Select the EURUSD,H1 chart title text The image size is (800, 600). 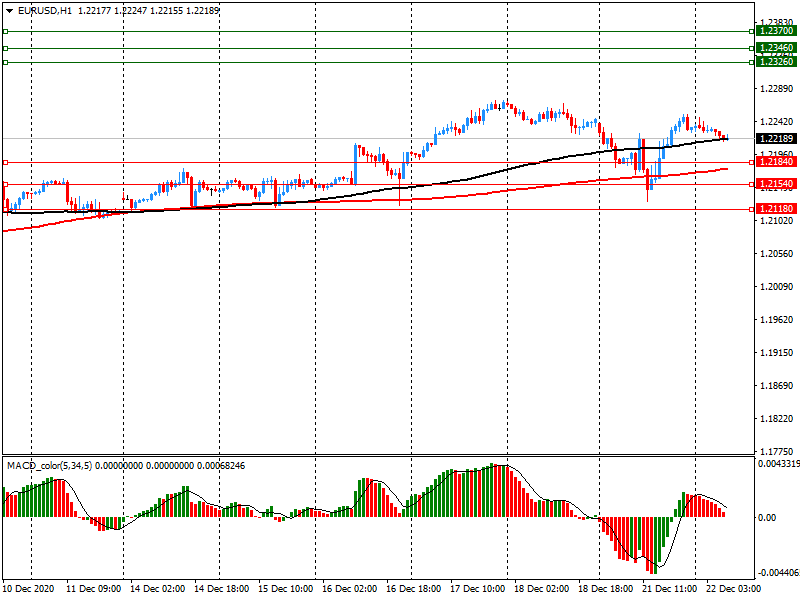click(45, 11)
